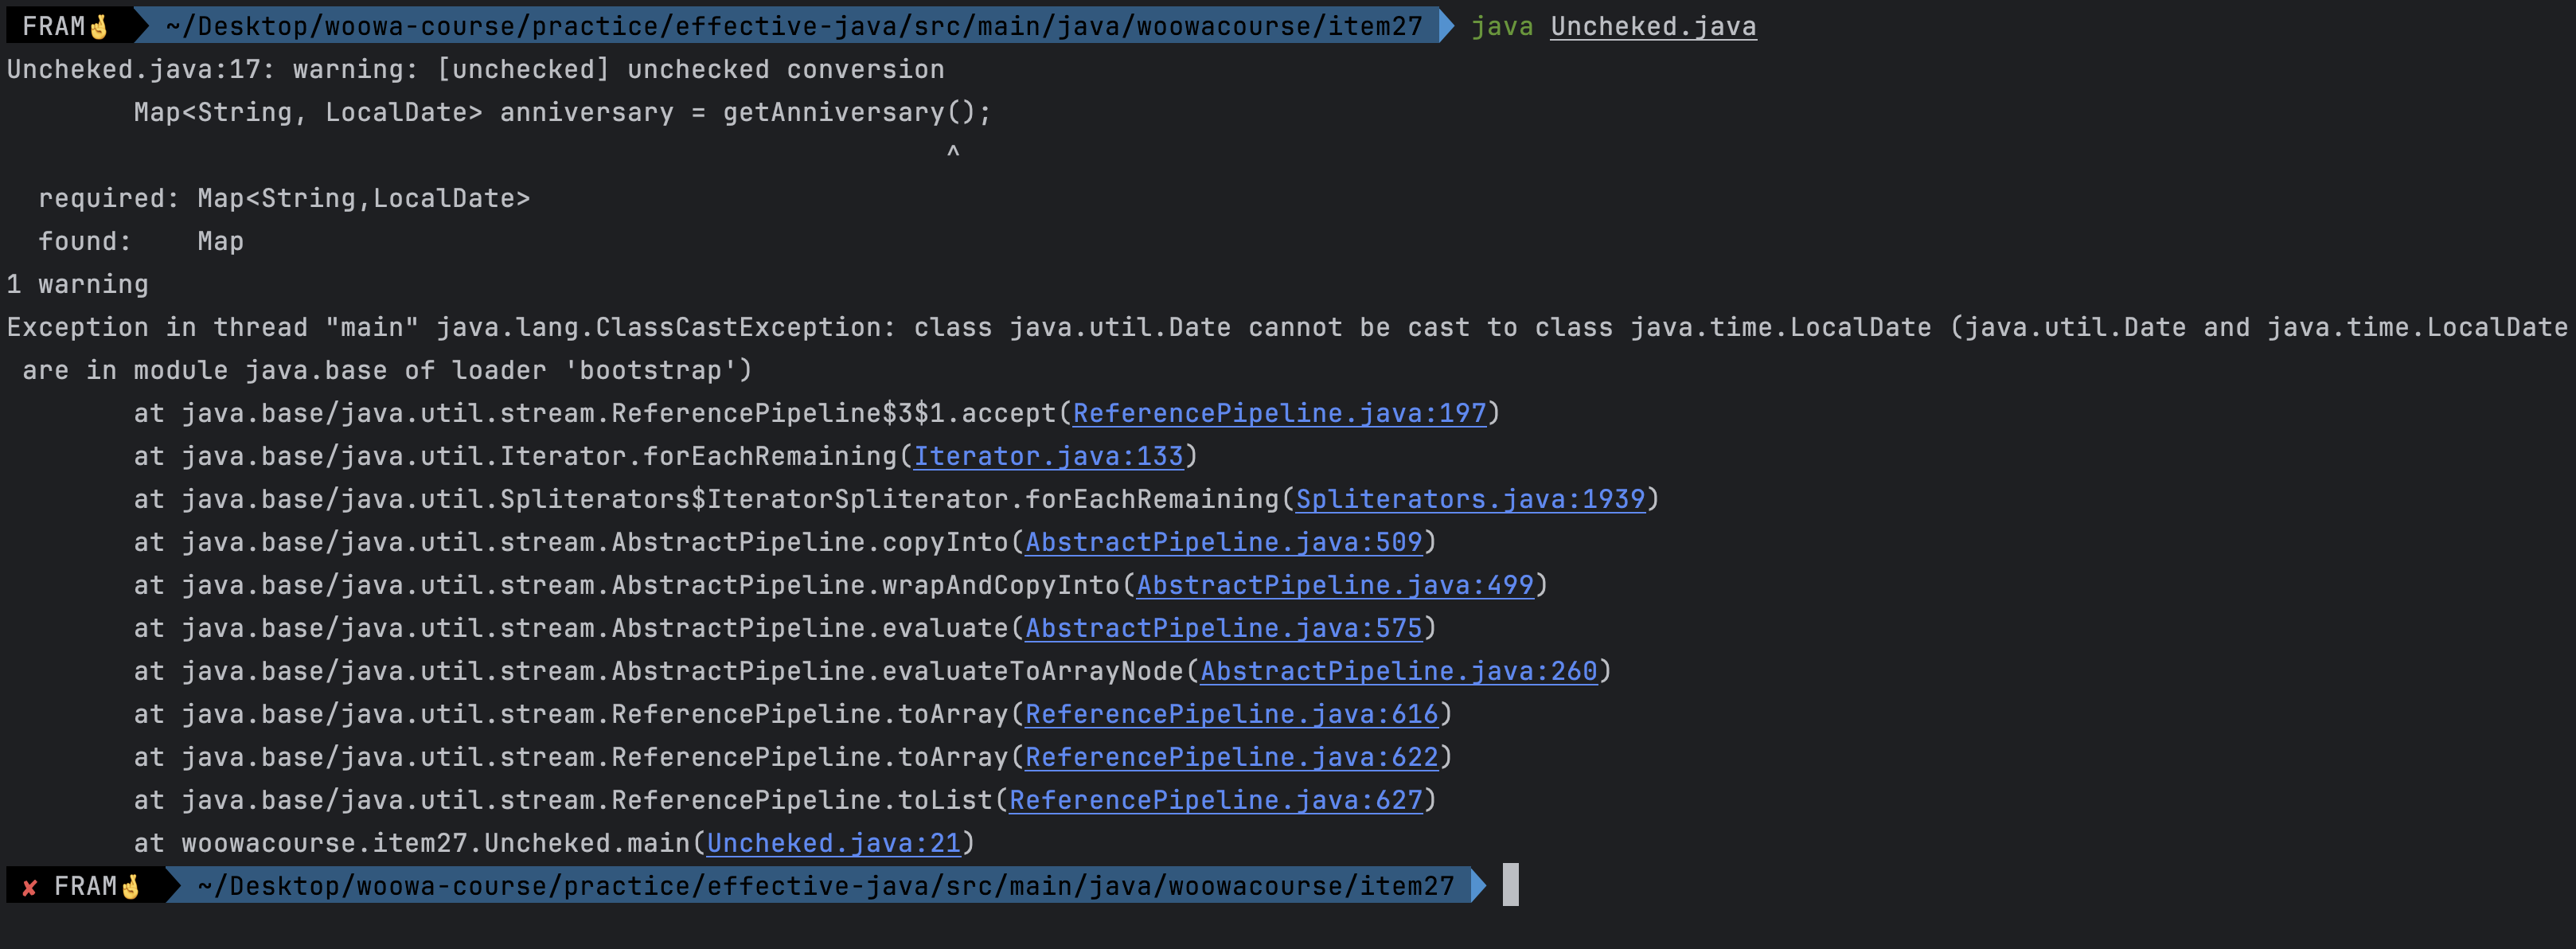Viewport: 2576px width, 949px height.
Task: Open the Uncheked.java:21 stack trace link
Action: 834,843
